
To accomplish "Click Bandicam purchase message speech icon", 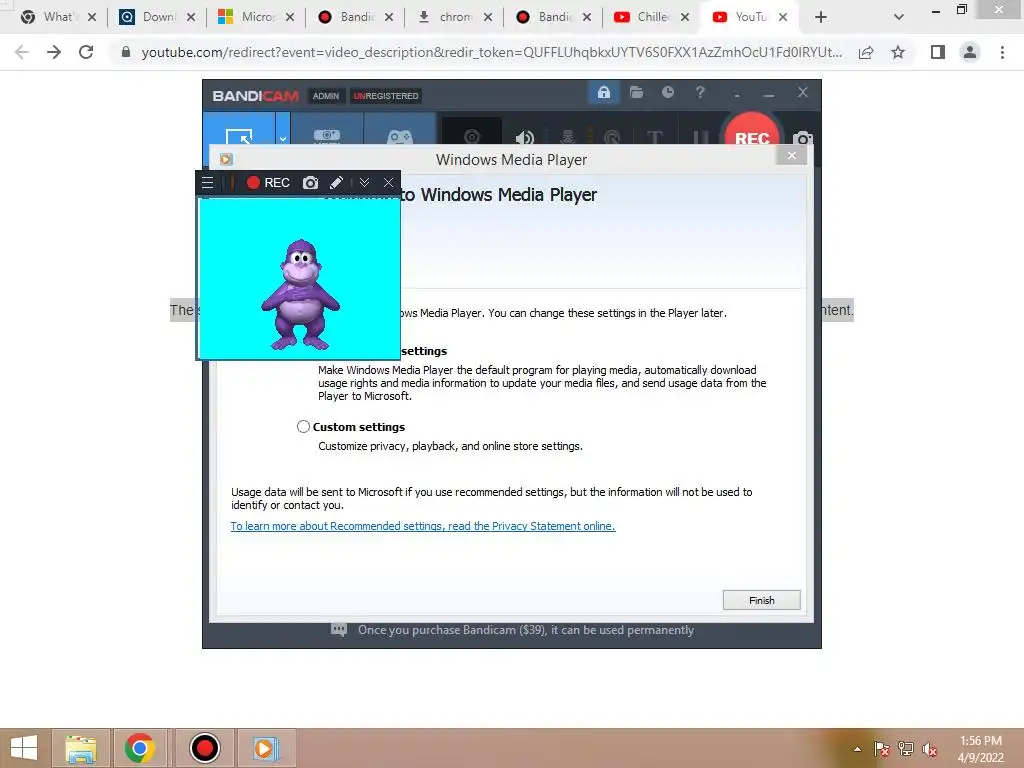I will tap(338, 630).
